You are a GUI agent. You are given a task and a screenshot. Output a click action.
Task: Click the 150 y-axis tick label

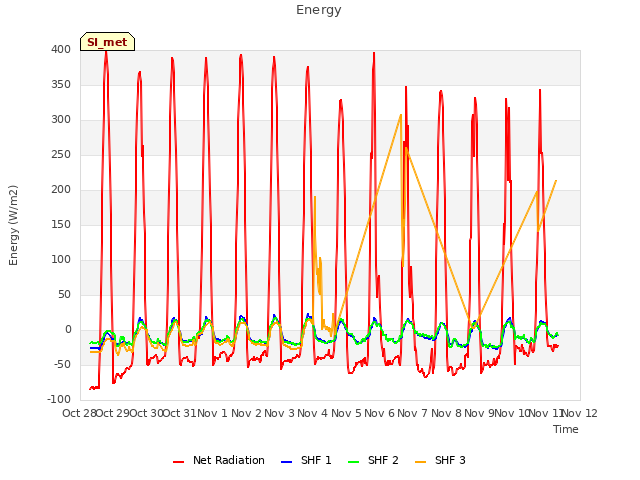pyautogui.click(x=61, y=224)
